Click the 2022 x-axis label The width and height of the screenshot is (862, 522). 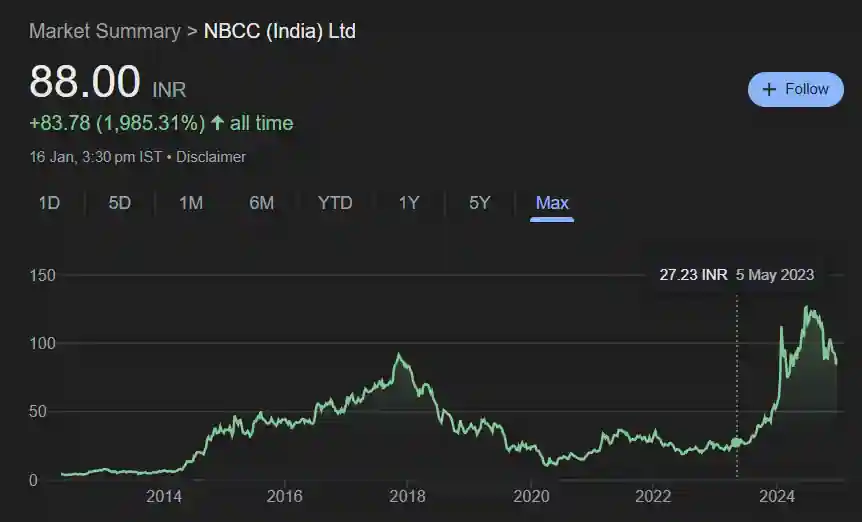653,496
